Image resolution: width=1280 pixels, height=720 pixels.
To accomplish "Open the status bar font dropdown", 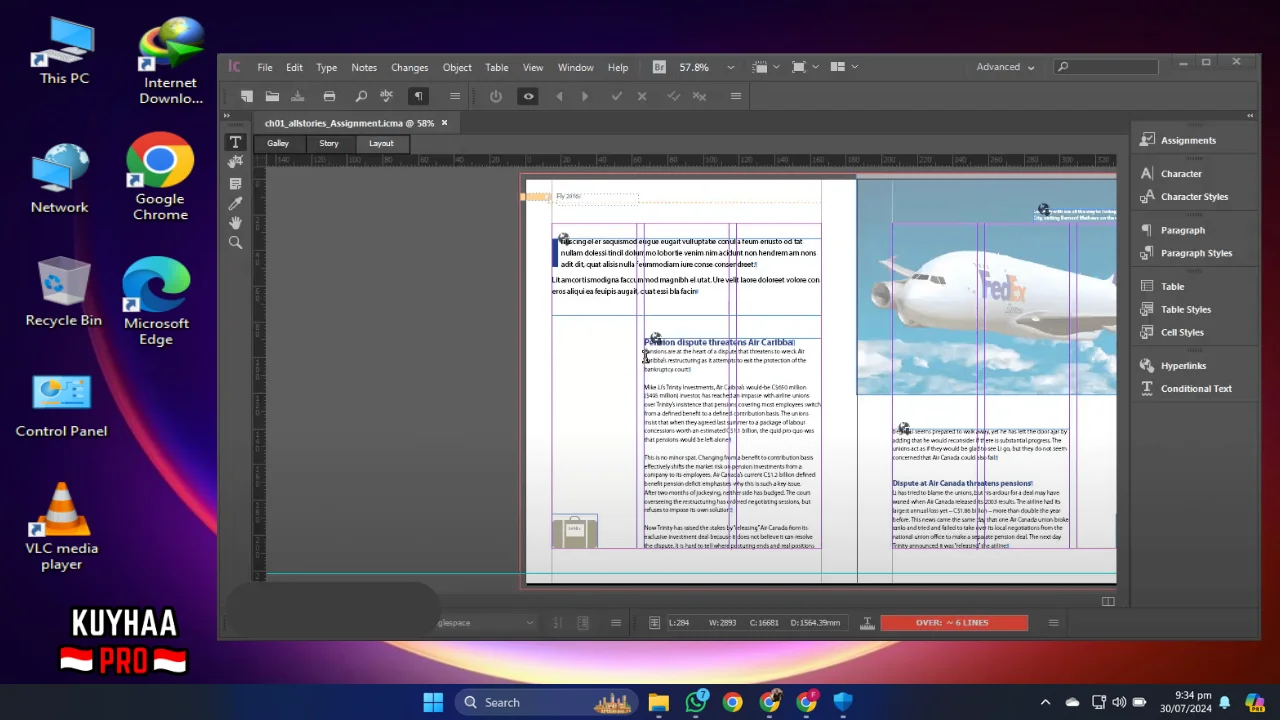I will (x=530, y=623).
